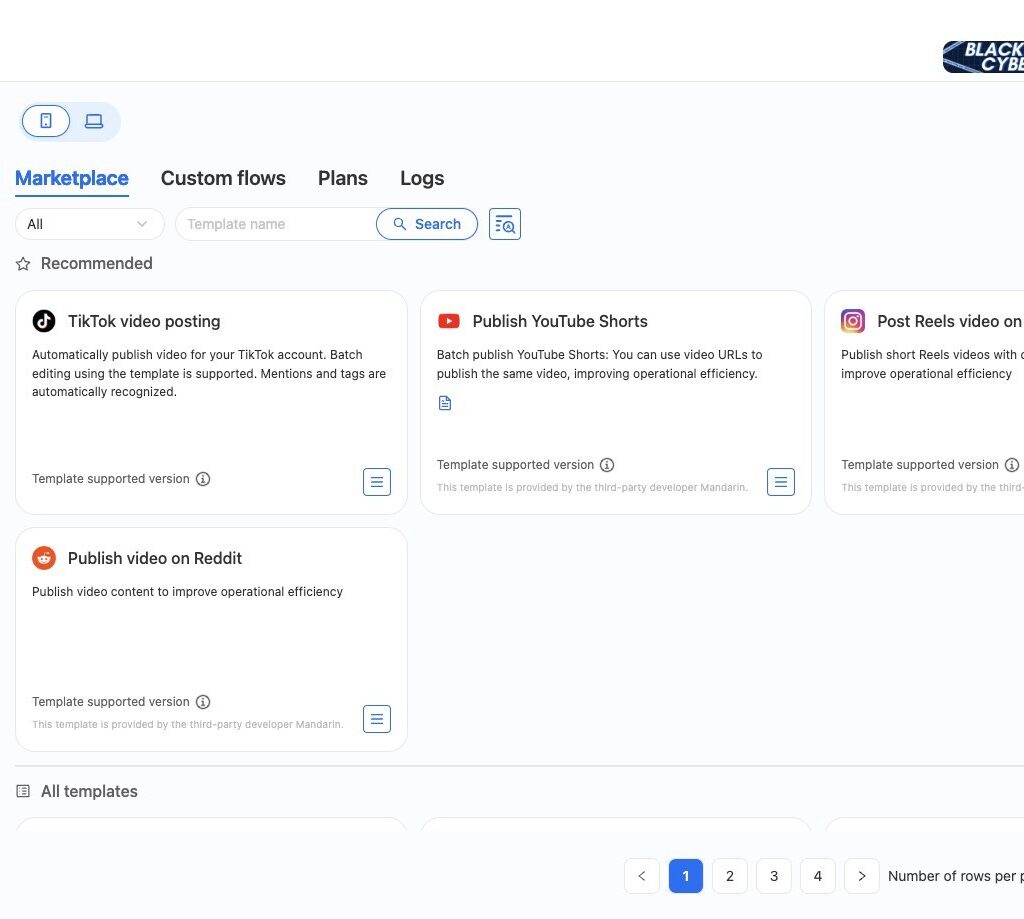Click the Recommended star icon
This screenshot has height=919, width=1024.
tap(23, 264)
